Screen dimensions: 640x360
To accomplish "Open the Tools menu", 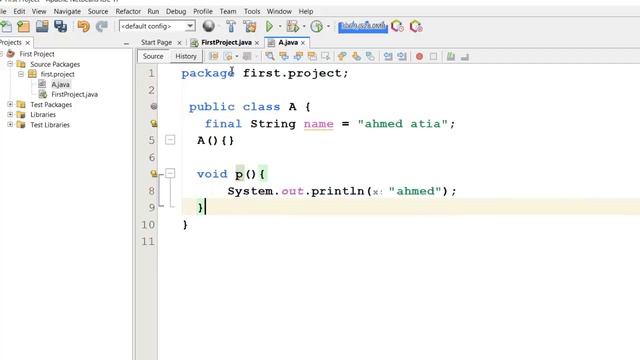I will [252, 11].
